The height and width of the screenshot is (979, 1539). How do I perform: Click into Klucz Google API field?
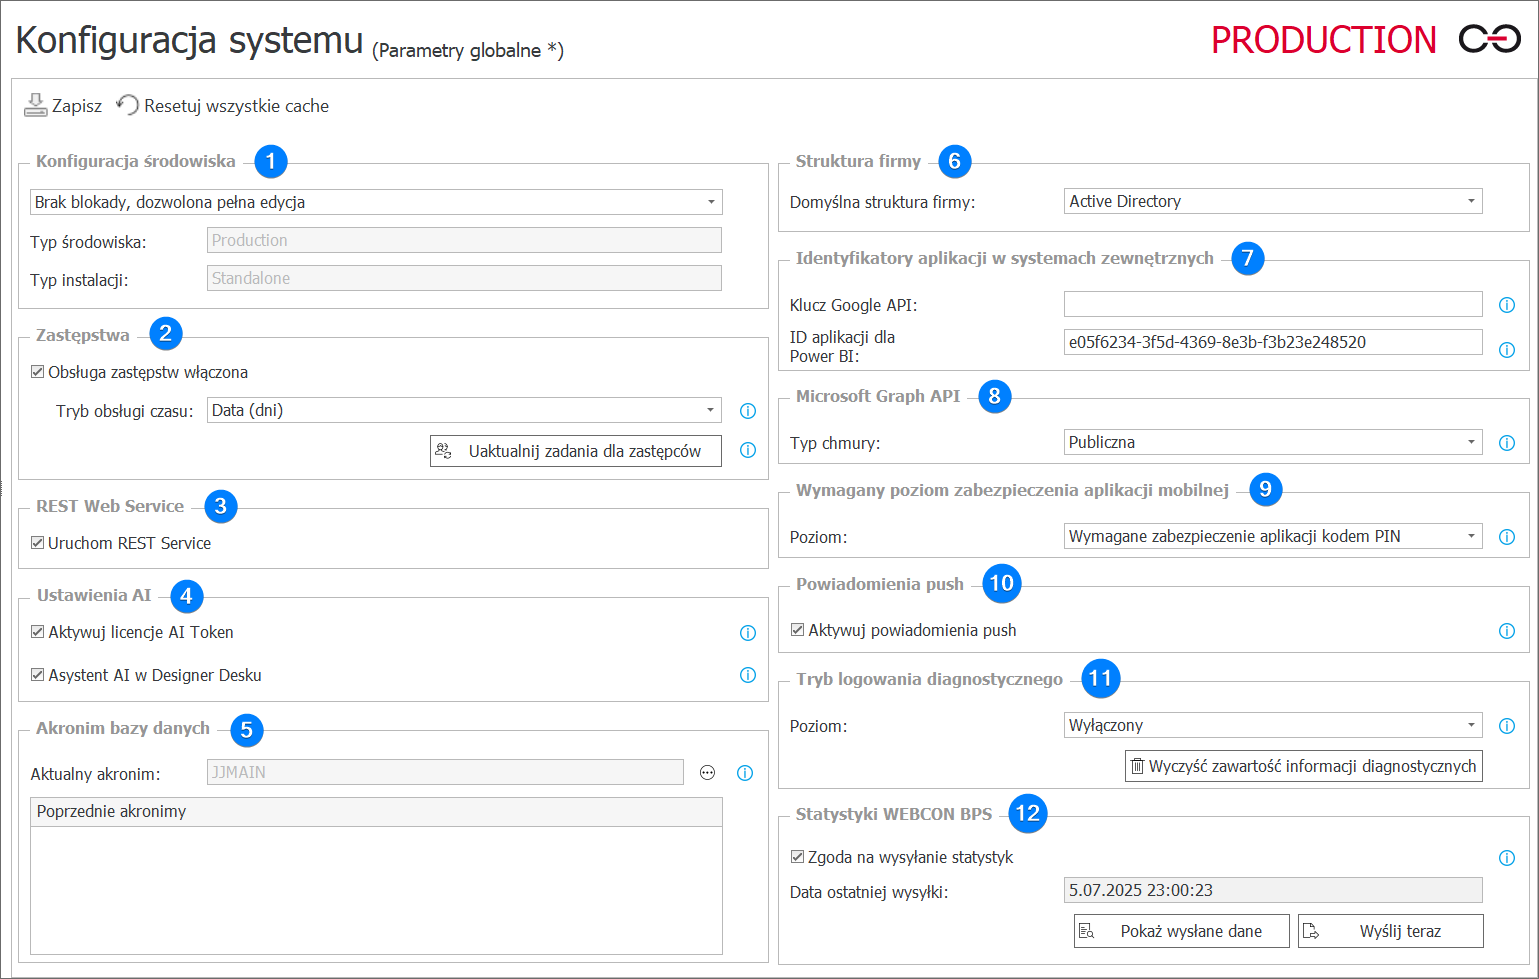[1273, 304]
